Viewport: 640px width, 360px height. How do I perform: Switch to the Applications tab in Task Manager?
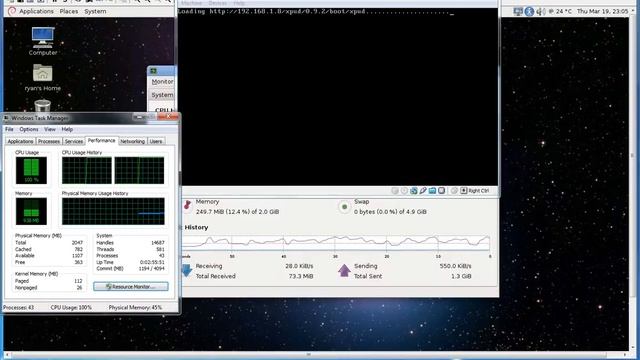point(20,141)
